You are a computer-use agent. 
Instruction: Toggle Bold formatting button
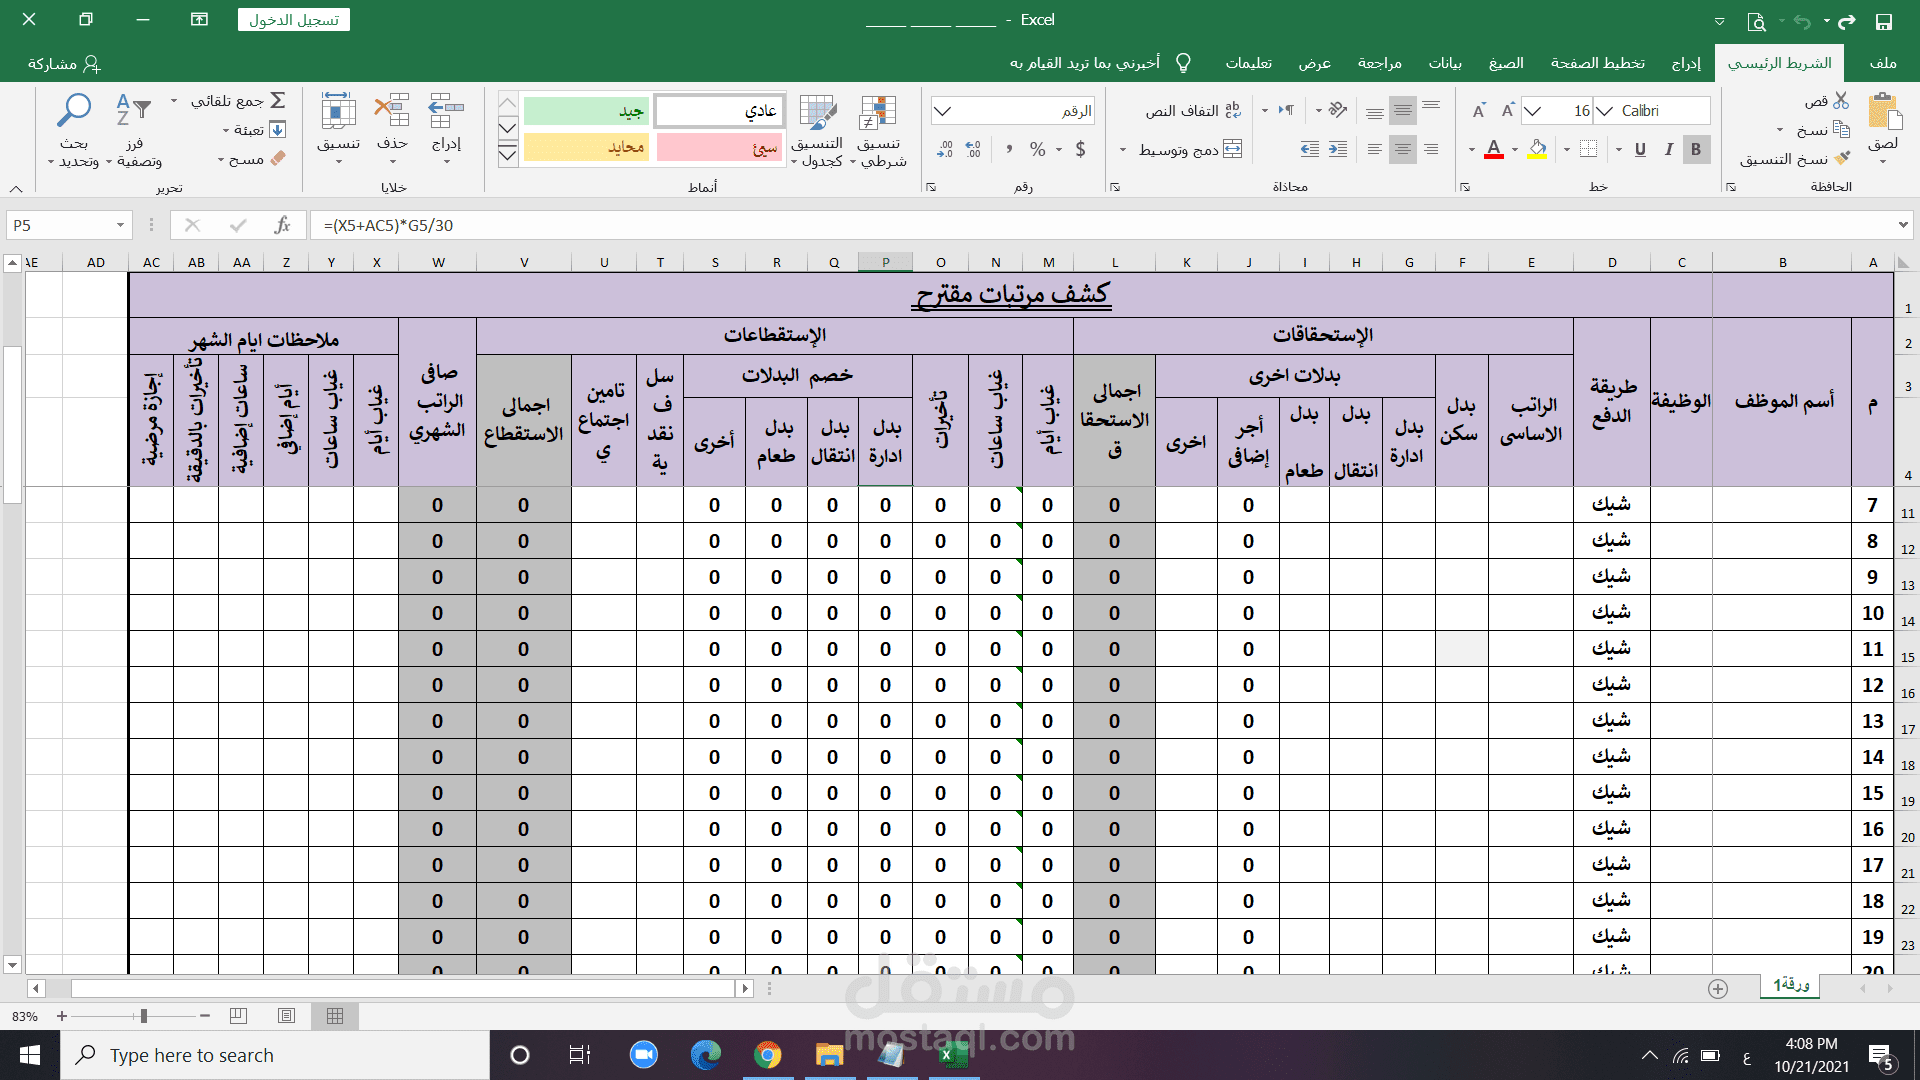(1696, 150)
